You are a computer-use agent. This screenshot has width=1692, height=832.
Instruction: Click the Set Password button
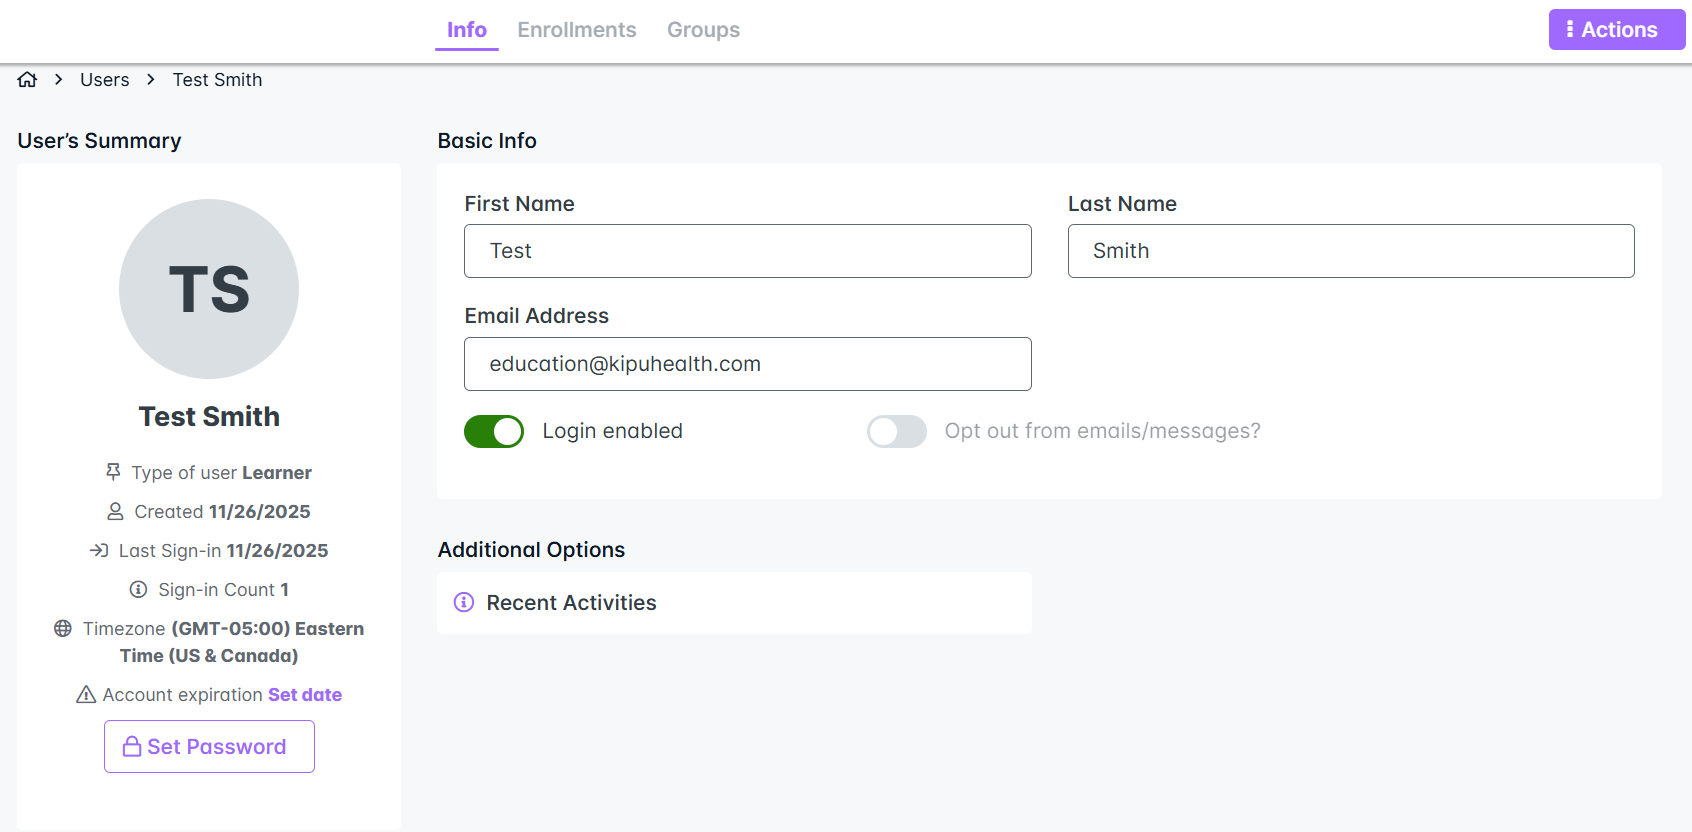pyautogui.click(x=209, y=747)
